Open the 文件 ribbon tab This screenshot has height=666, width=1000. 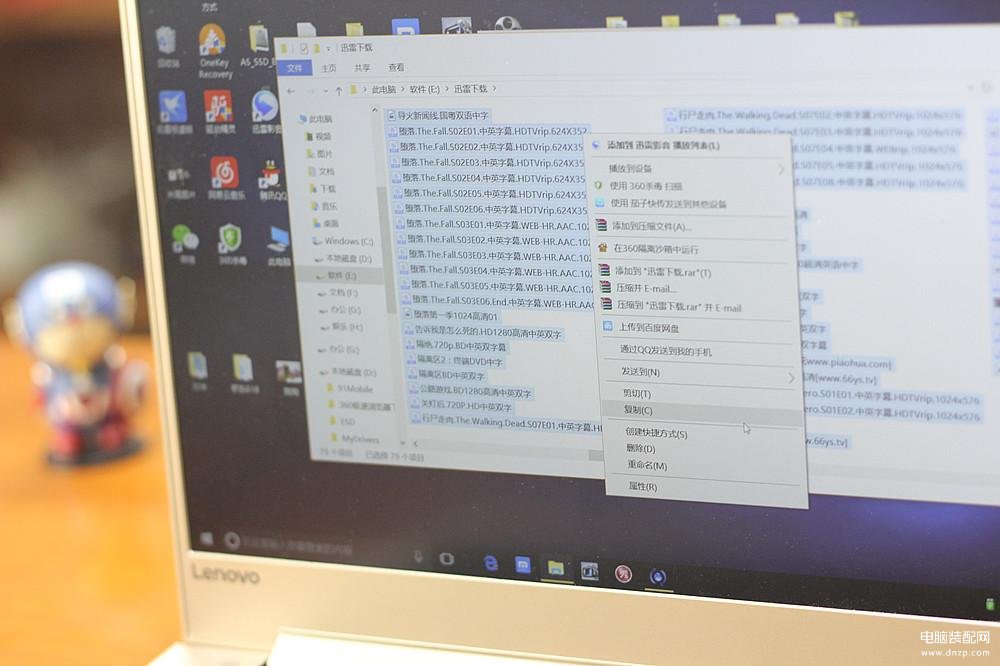[295, 68]
